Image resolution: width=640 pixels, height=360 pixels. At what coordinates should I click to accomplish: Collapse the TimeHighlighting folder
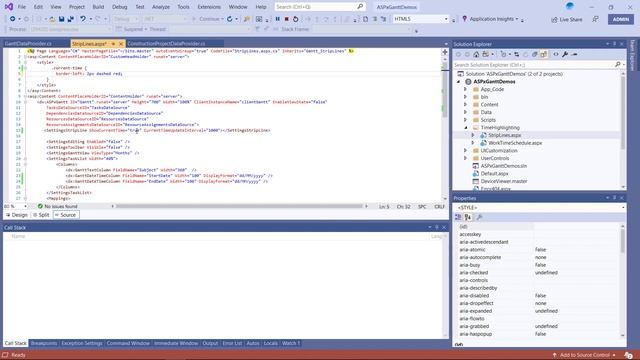(x=465, y=127)
